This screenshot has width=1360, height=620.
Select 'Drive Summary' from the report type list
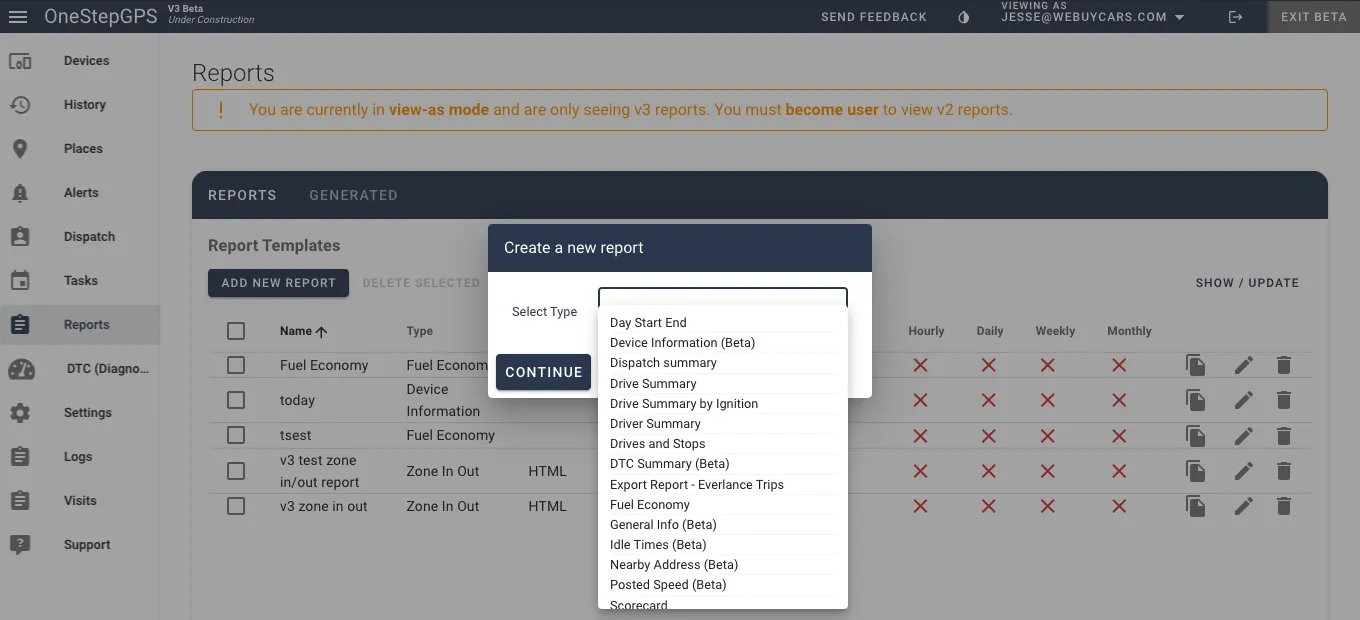point(653,383)
